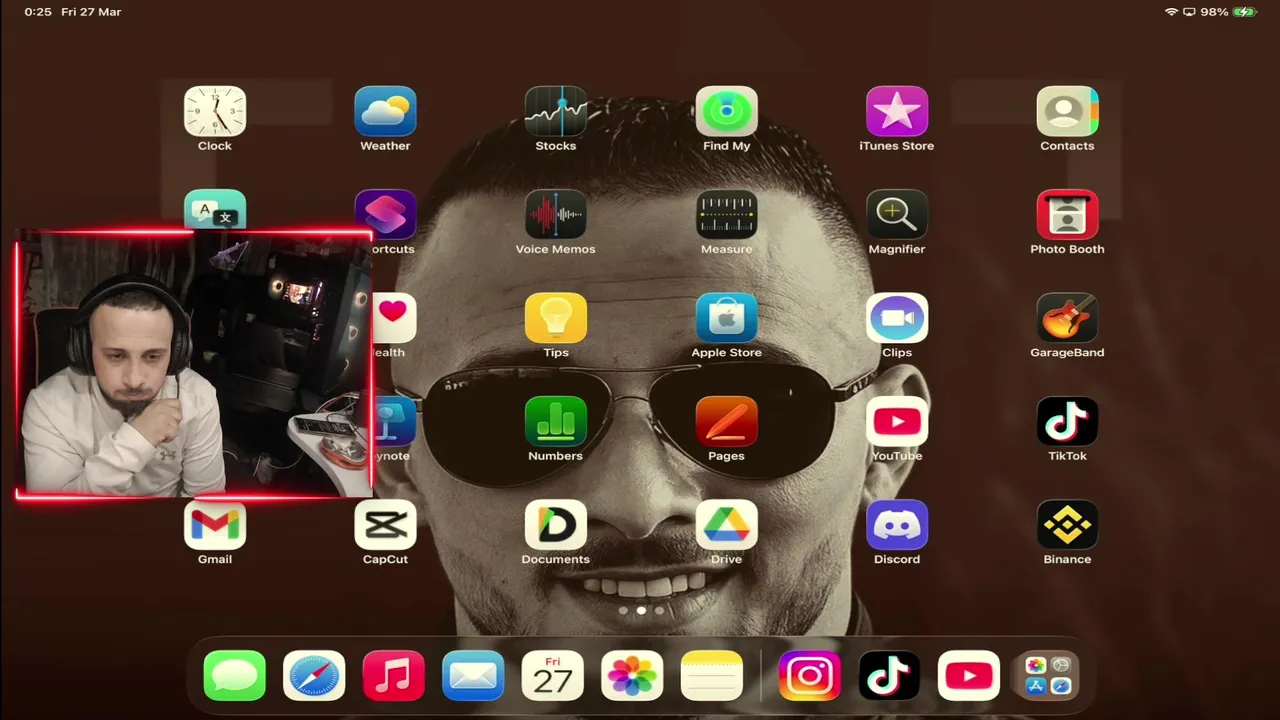Viewport: 1280px width, 720px height.
Task: Open Photo Booth
Action: [1067, 215]
